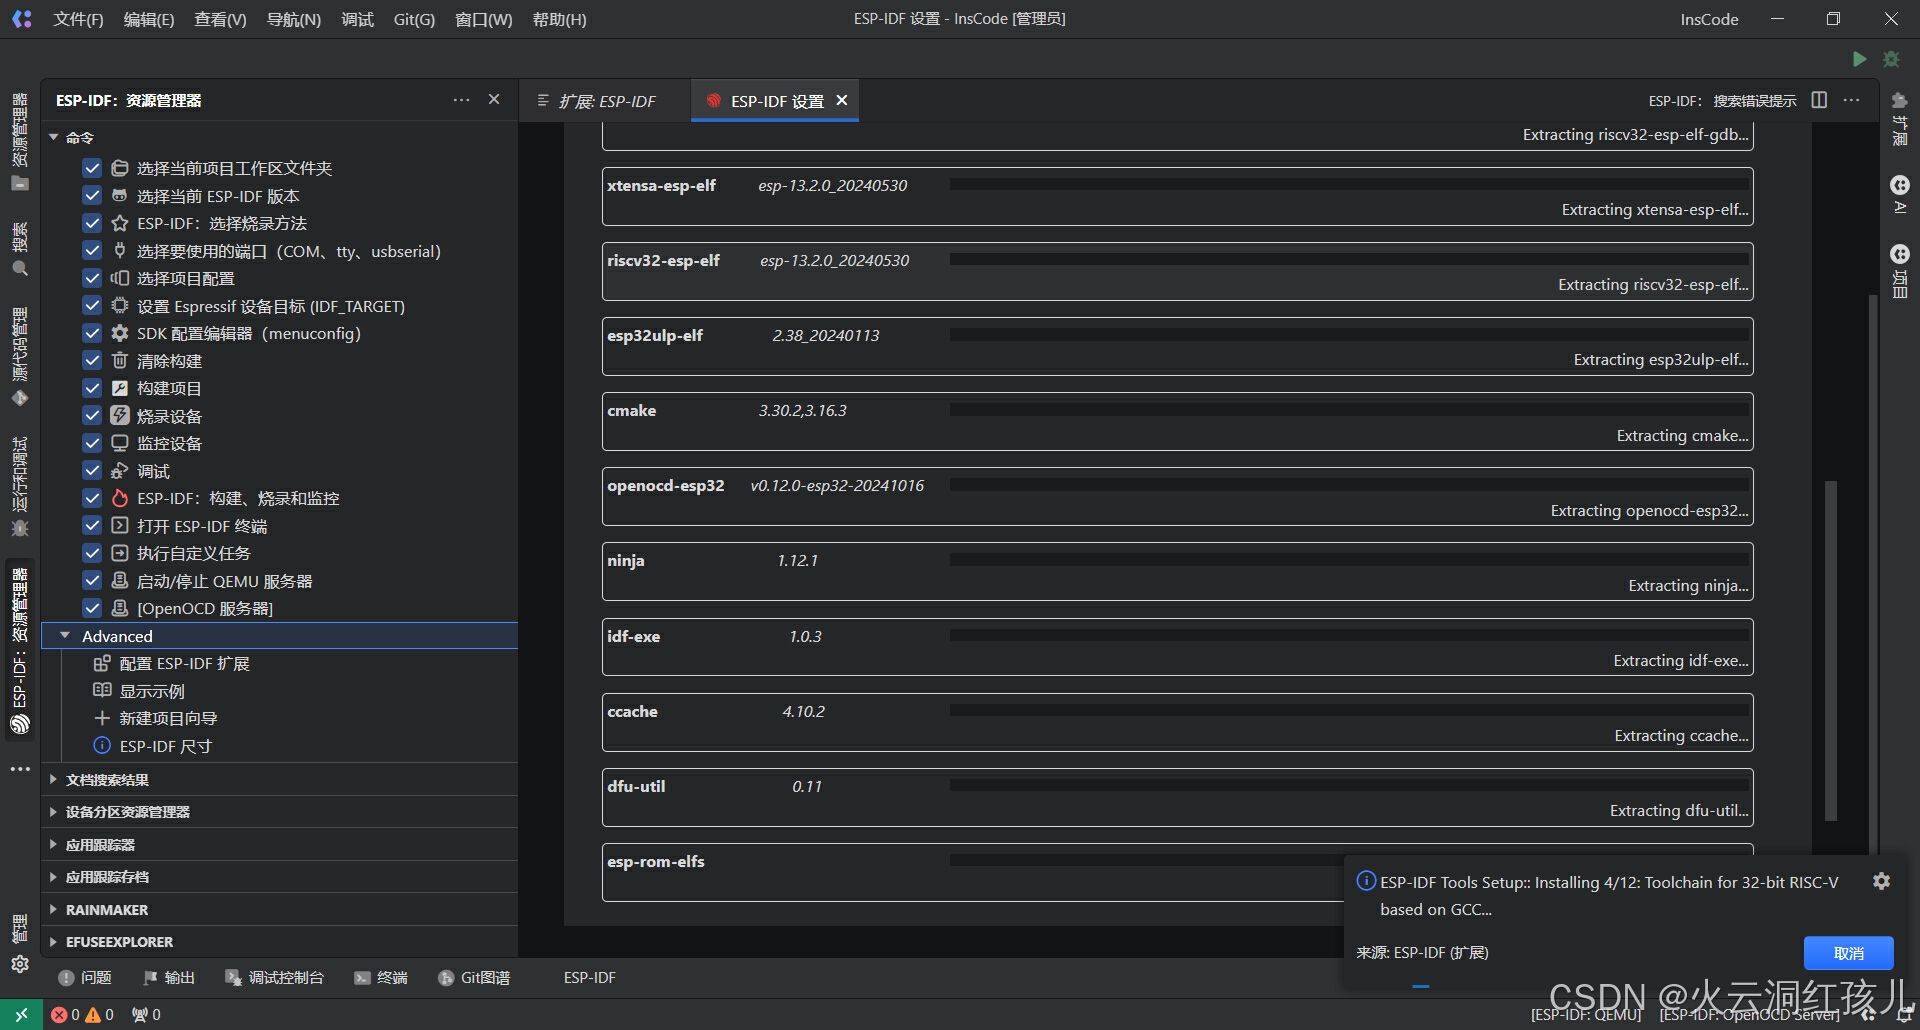The width and height of the screenshot is (1920, 1030).
Task: Toggle checkbox for SDK 配置编辑器 (menuconfig)
Action: (x=92, y=333)
